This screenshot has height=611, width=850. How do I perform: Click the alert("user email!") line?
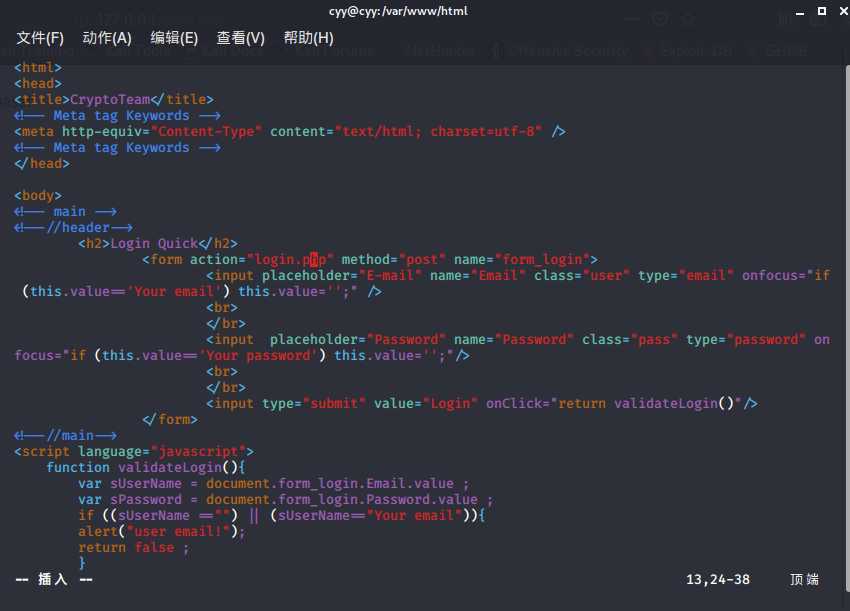tap(162, 532)
